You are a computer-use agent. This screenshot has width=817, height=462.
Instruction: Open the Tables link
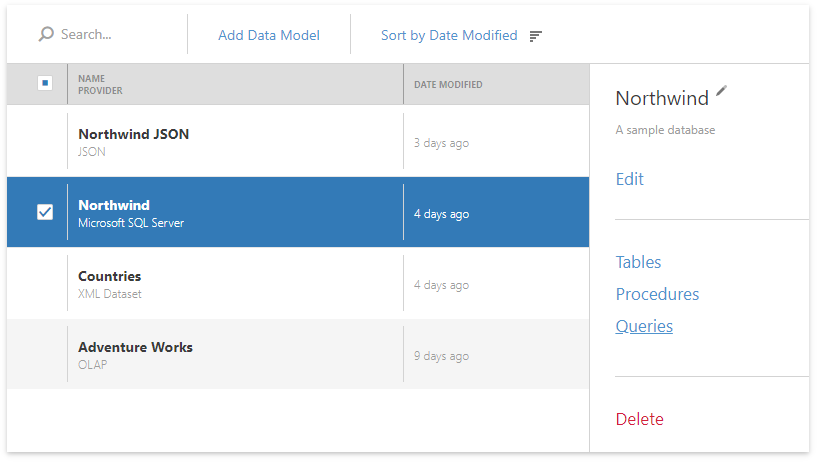tap(638, 262)
